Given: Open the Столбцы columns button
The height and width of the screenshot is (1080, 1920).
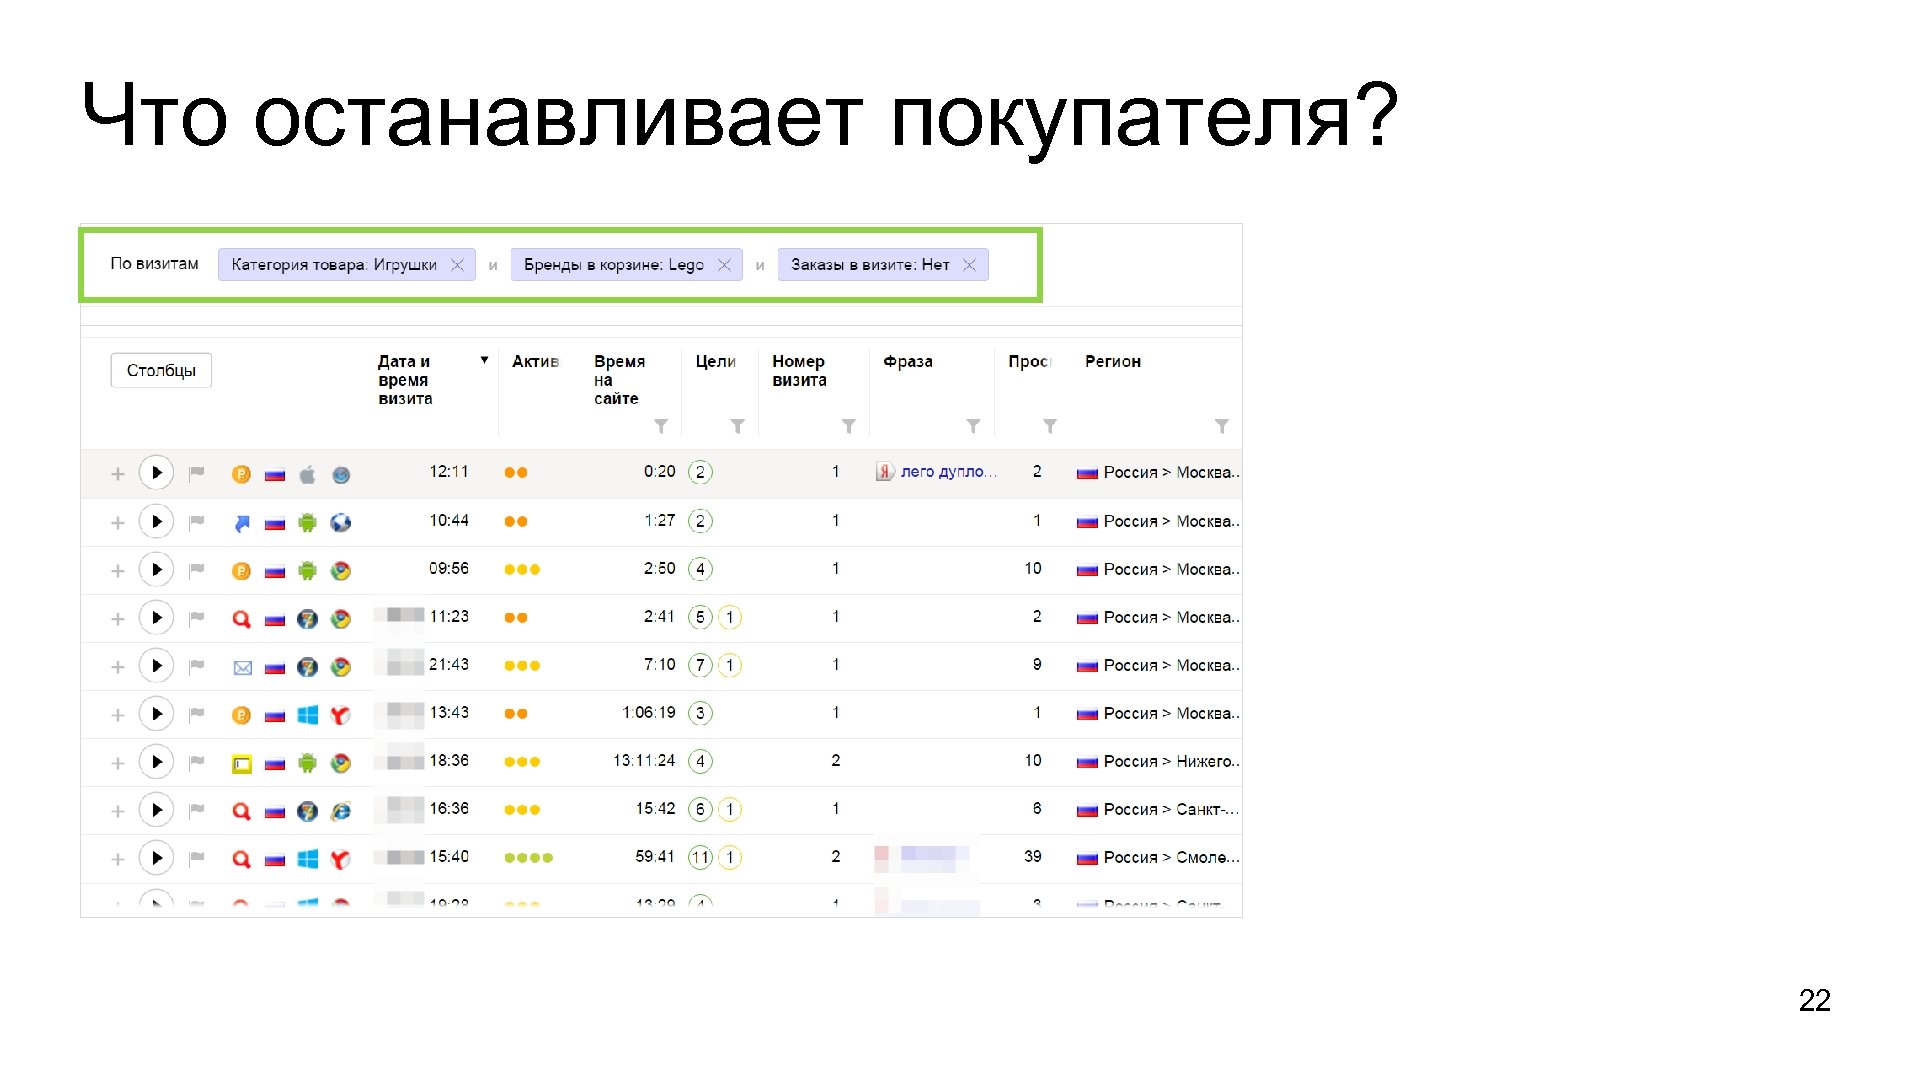Looking at the screenshot, I should pyautogui.click(x=161, y=371).
